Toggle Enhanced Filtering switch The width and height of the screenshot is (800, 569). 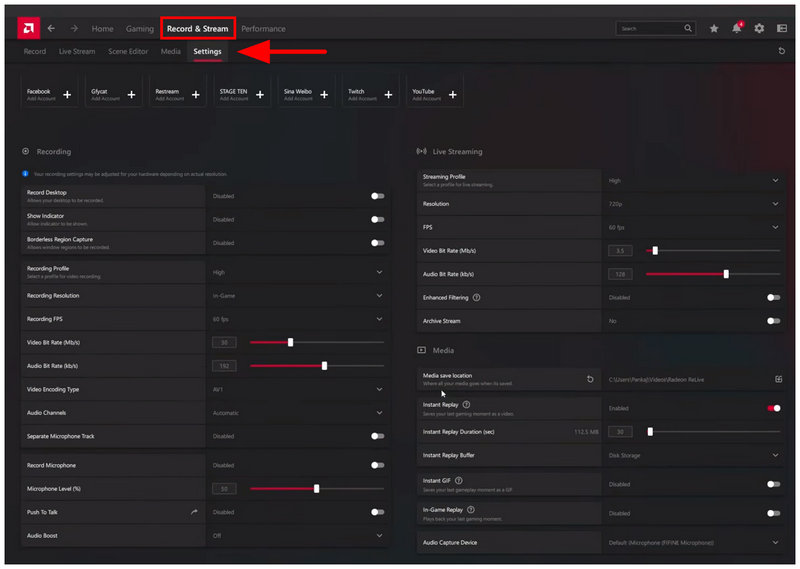(x=773, y=298)
